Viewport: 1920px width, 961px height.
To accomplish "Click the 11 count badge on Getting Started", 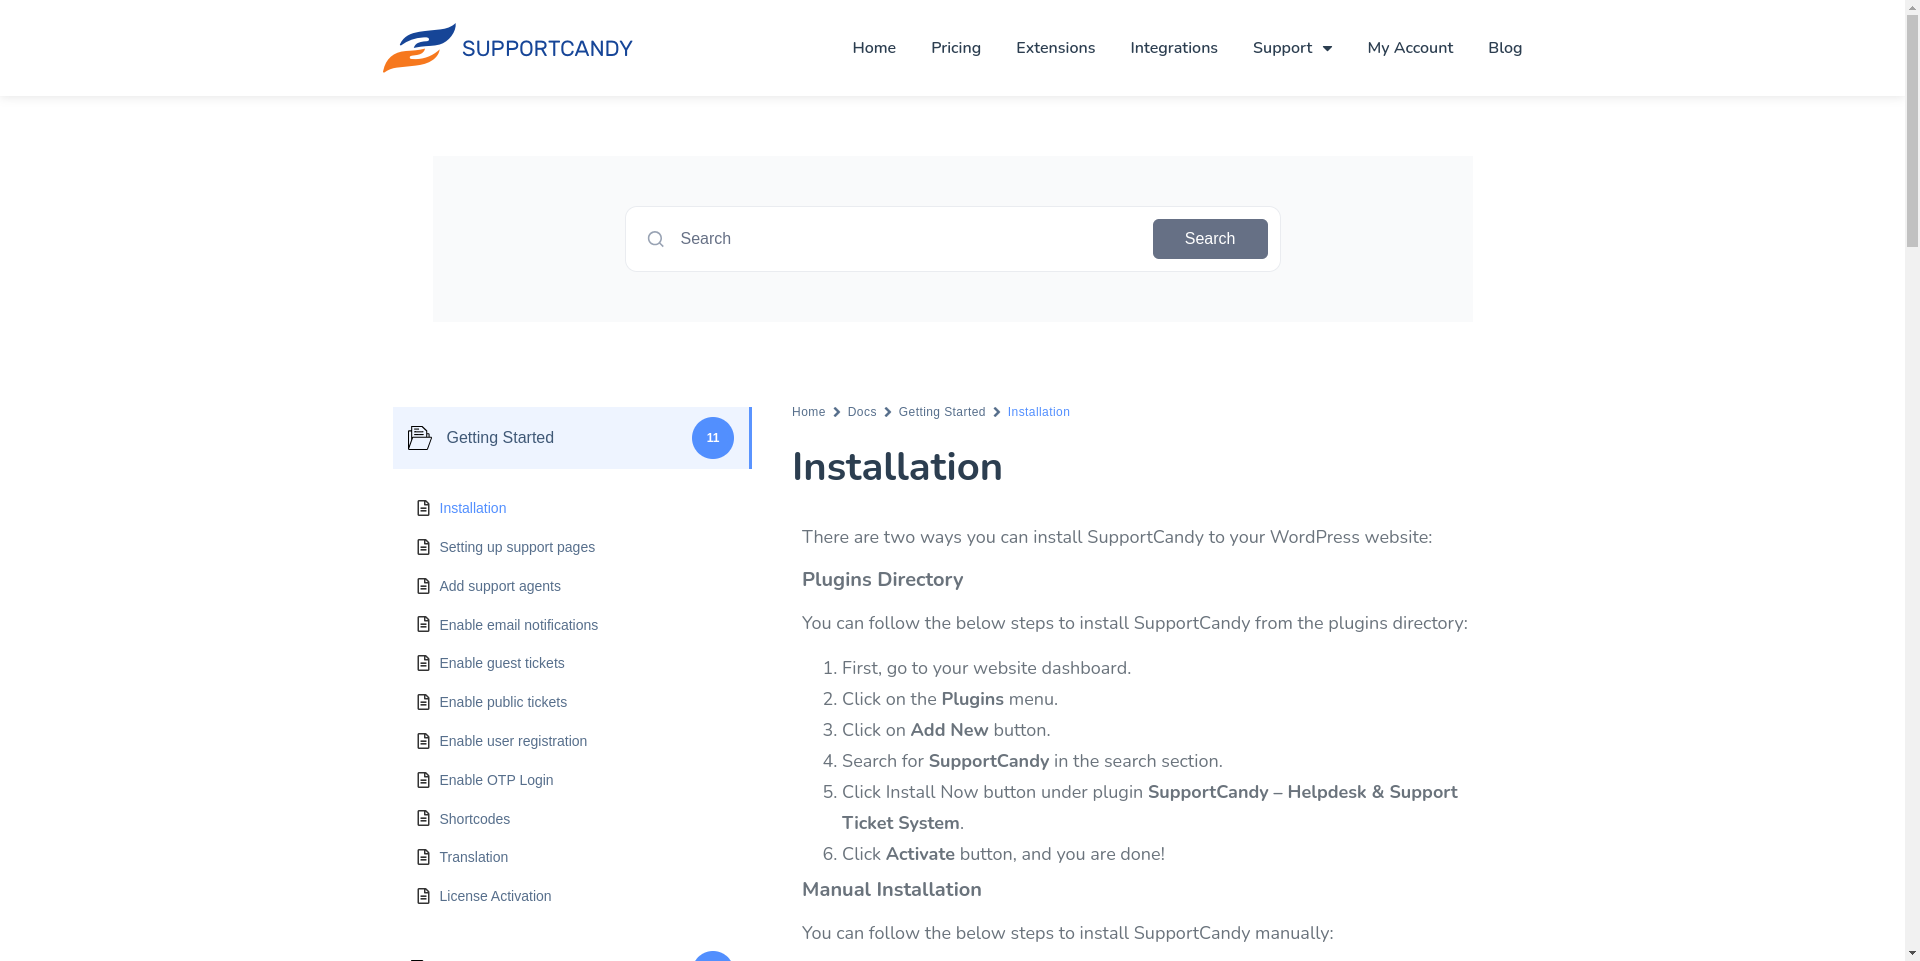I will (713, 438).
